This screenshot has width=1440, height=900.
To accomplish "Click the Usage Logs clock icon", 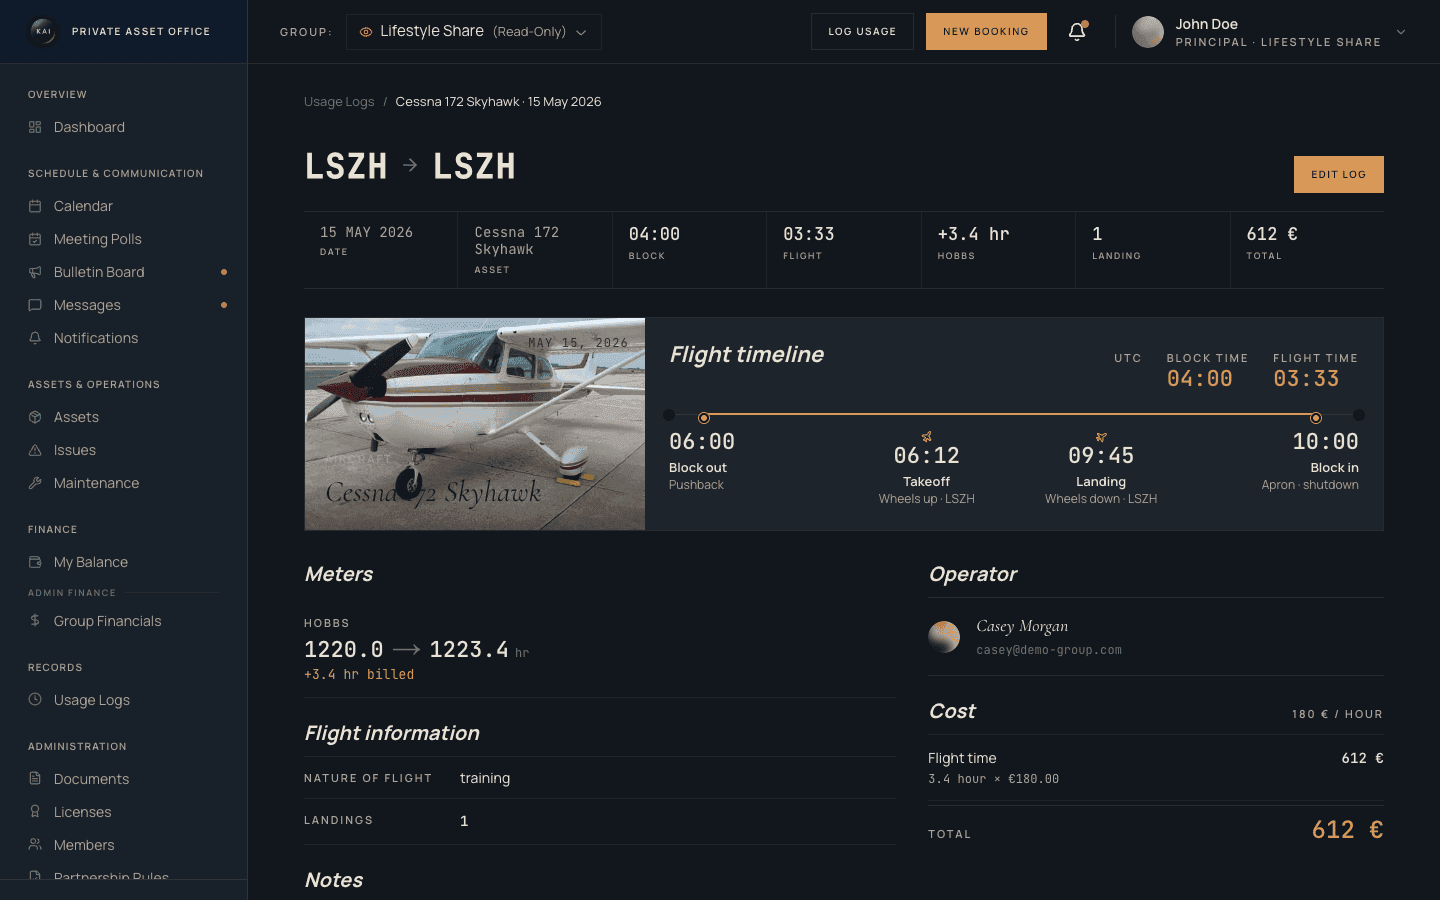I will pyautogui.click(x=35, y=700).
